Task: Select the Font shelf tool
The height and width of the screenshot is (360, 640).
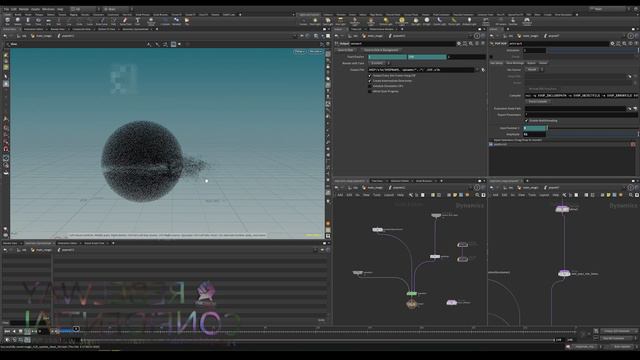Action: (138, 21)
